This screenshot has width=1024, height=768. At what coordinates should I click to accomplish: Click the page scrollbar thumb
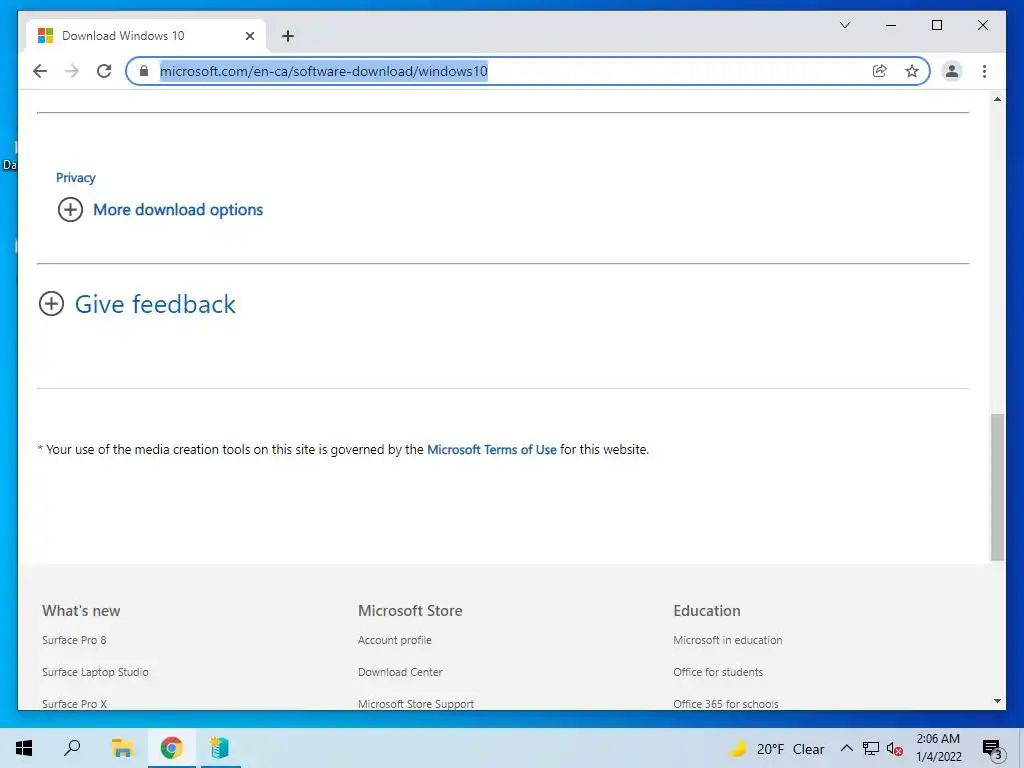(997, 487)
